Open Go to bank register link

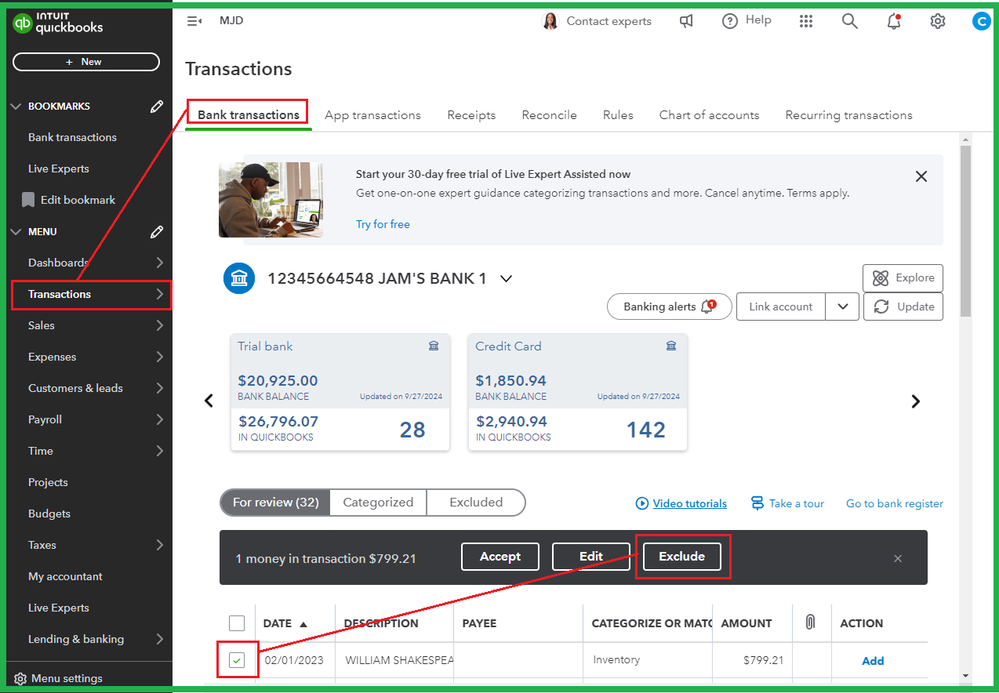895,504
